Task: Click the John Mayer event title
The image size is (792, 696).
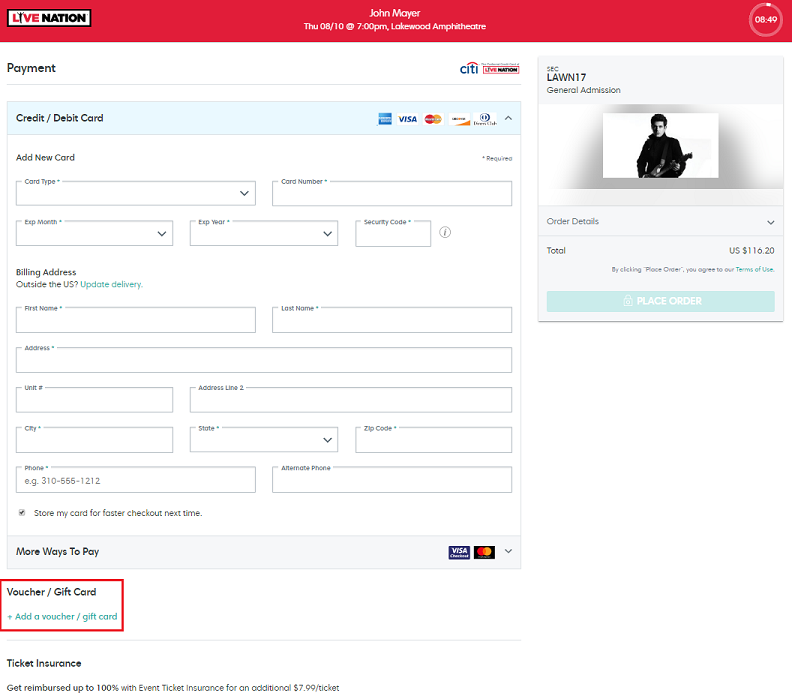Action: click(x=394, y=13)
